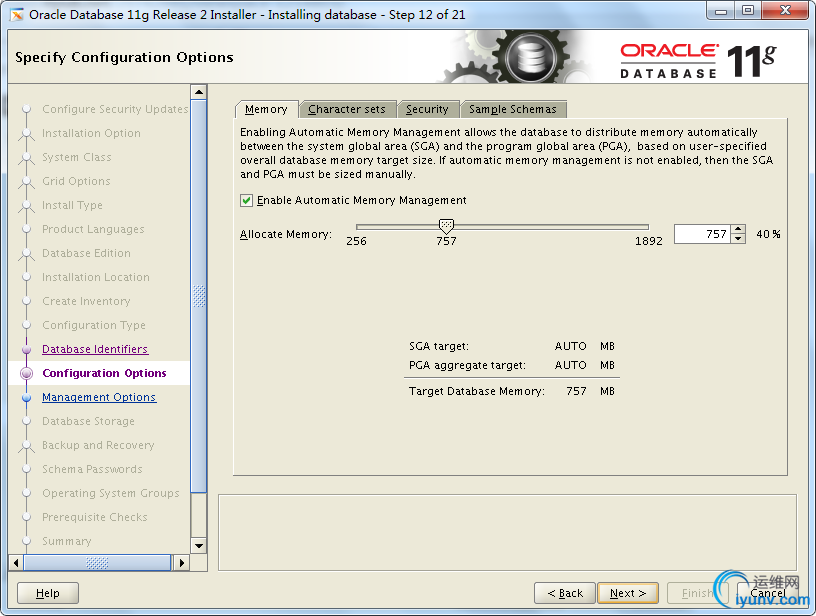Click the sidebar scroll down arrow
The width and height of the screenshot is (816, 616).
pos(199,546)
